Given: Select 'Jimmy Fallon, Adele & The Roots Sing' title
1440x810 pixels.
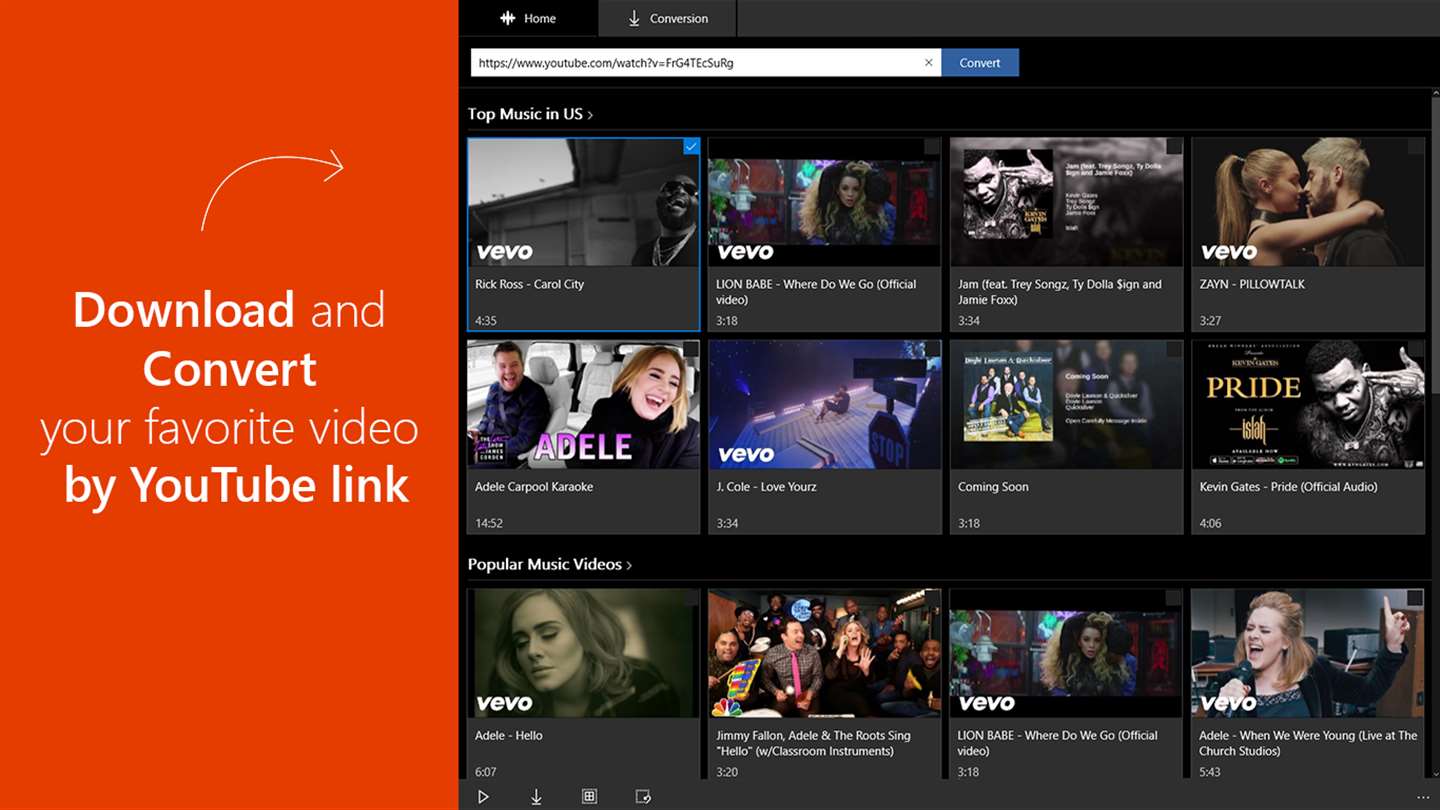Looking at the screenshot, I should [813, 743].
